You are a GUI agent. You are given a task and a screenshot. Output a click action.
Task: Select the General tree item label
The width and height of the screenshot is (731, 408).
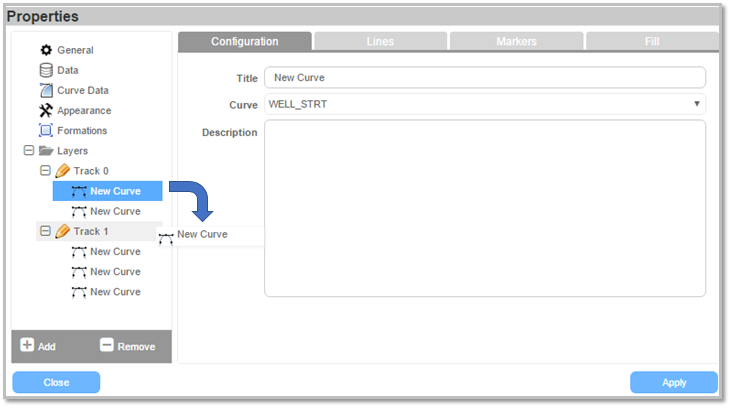[75, 50]
